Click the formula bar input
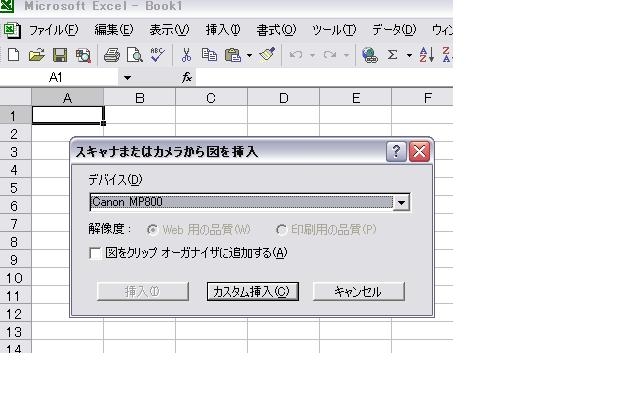Image resolution: width=640 pixels, height=400 pixels. coord(324,77)
